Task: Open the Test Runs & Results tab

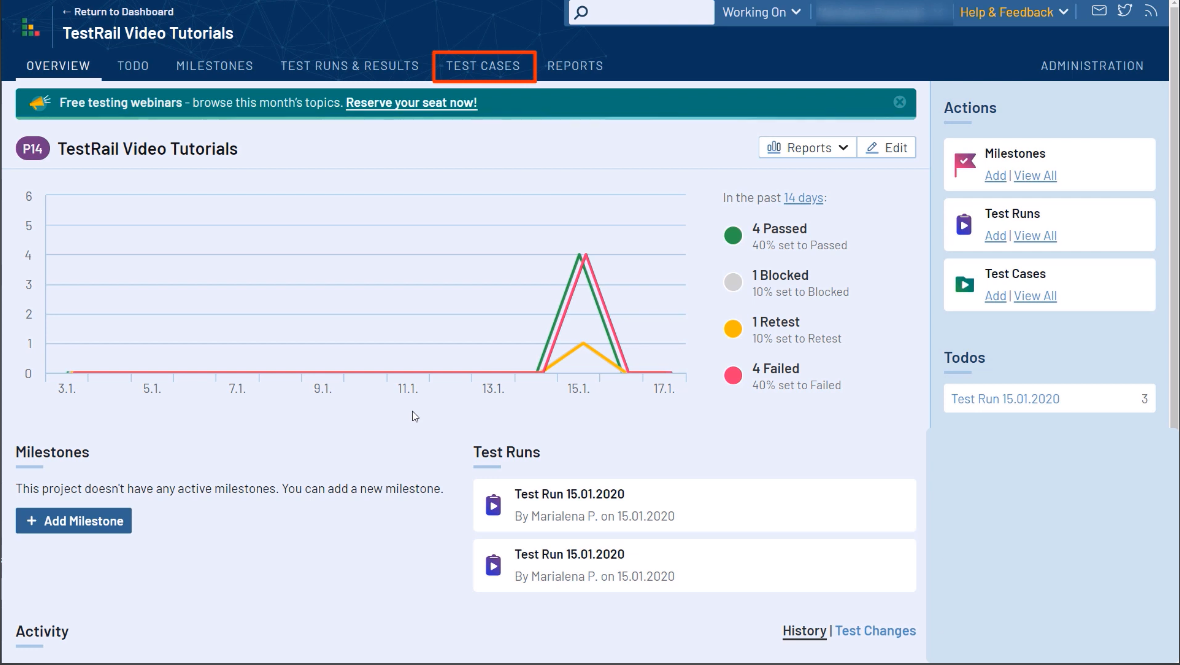Action: point(349,66)
